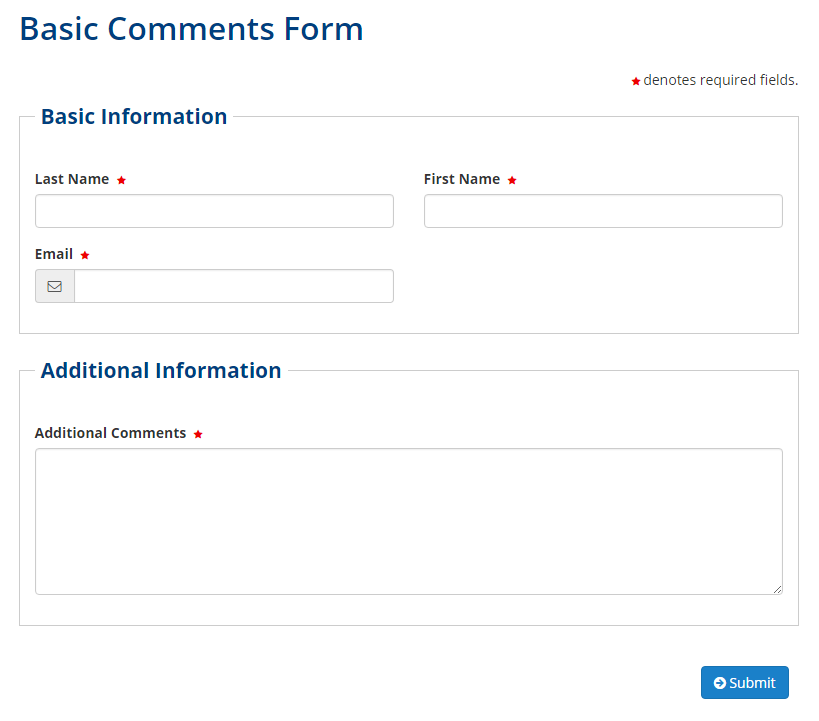819x721 pixels.
Task: Click the red star next to Last Name
Action: click(121, 180)
